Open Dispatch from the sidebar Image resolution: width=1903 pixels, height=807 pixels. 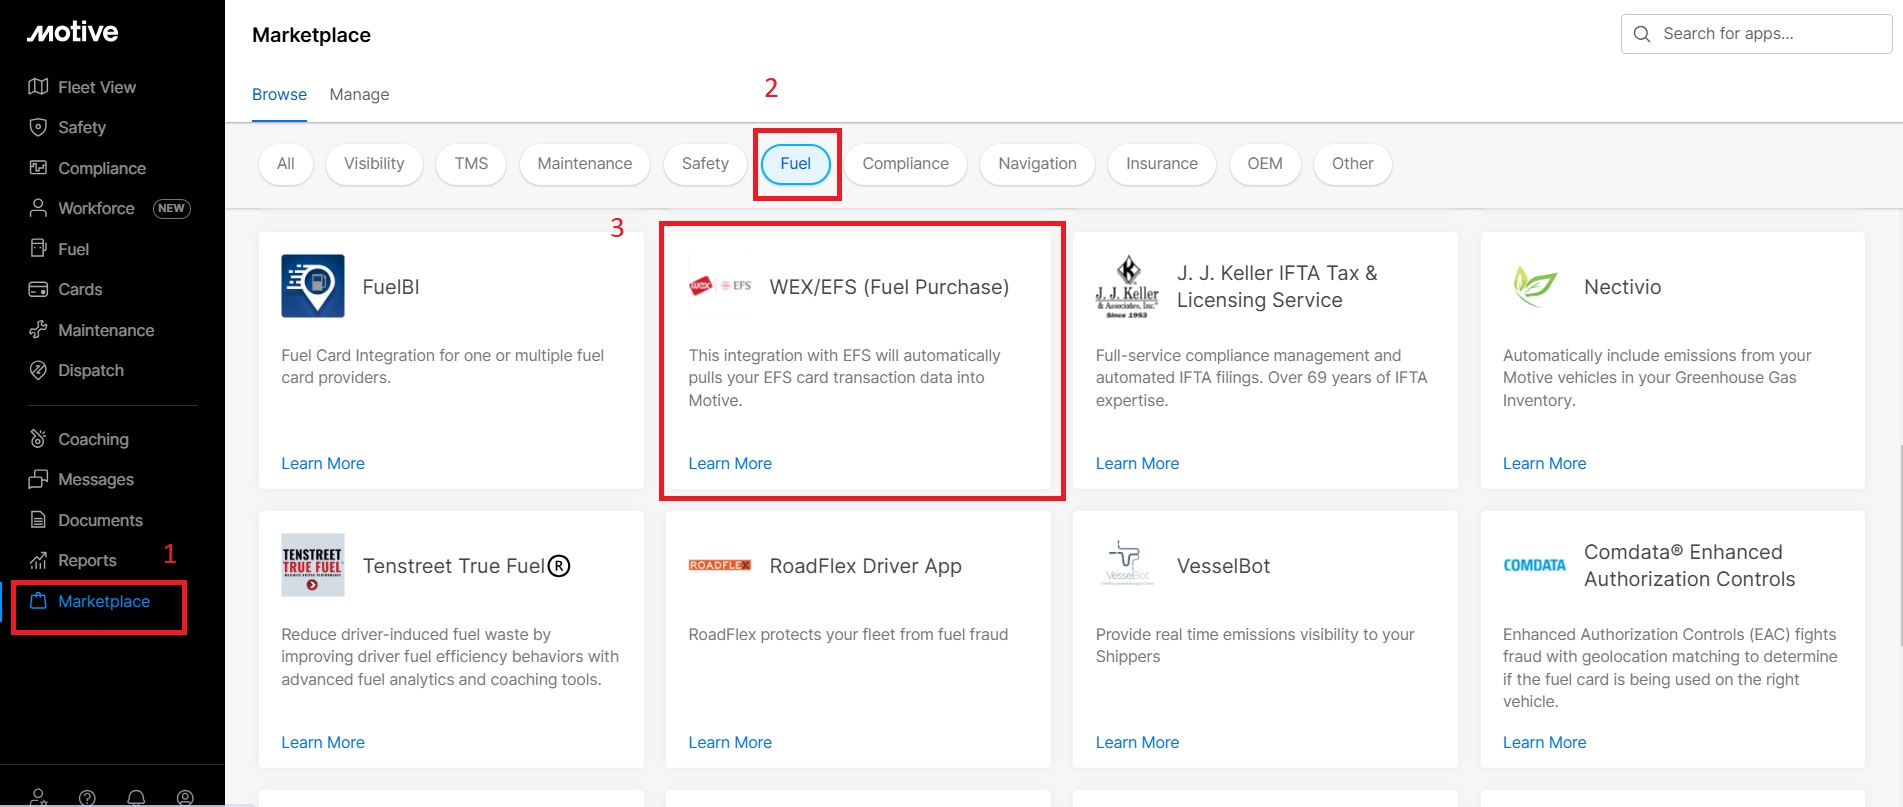(90, 370)
